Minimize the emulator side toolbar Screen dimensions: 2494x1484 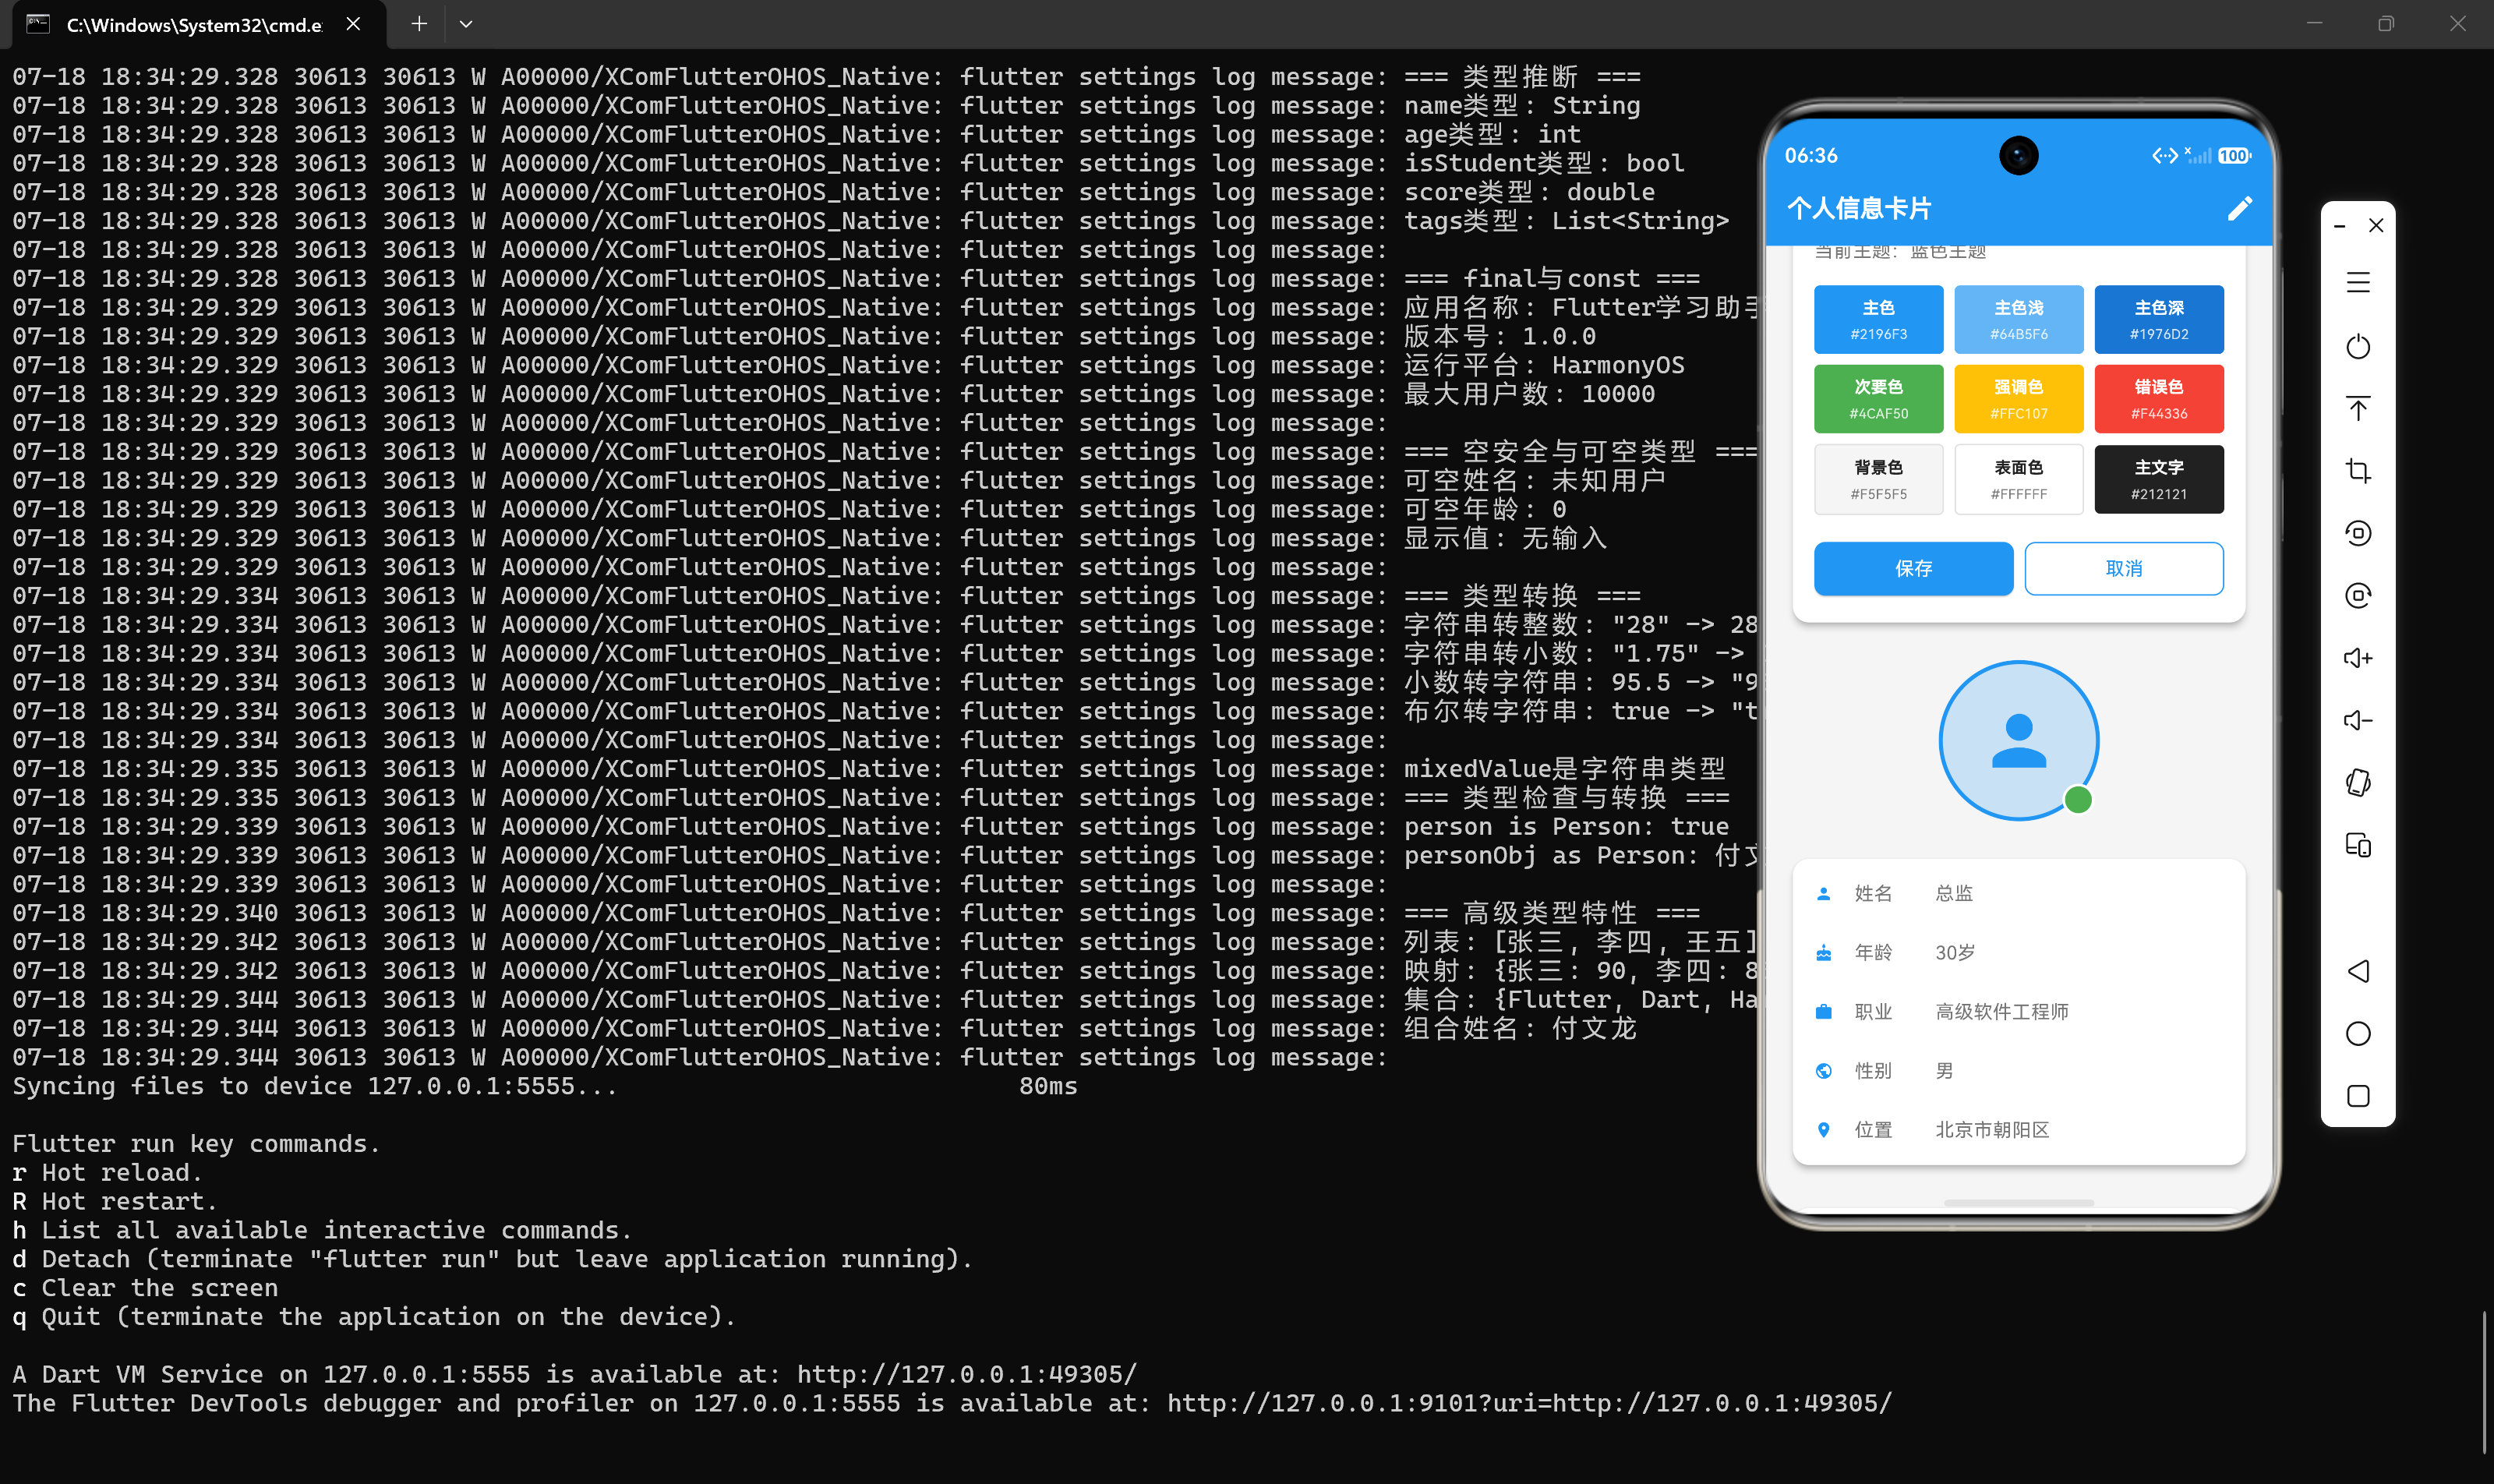[x=2339, y=226]
